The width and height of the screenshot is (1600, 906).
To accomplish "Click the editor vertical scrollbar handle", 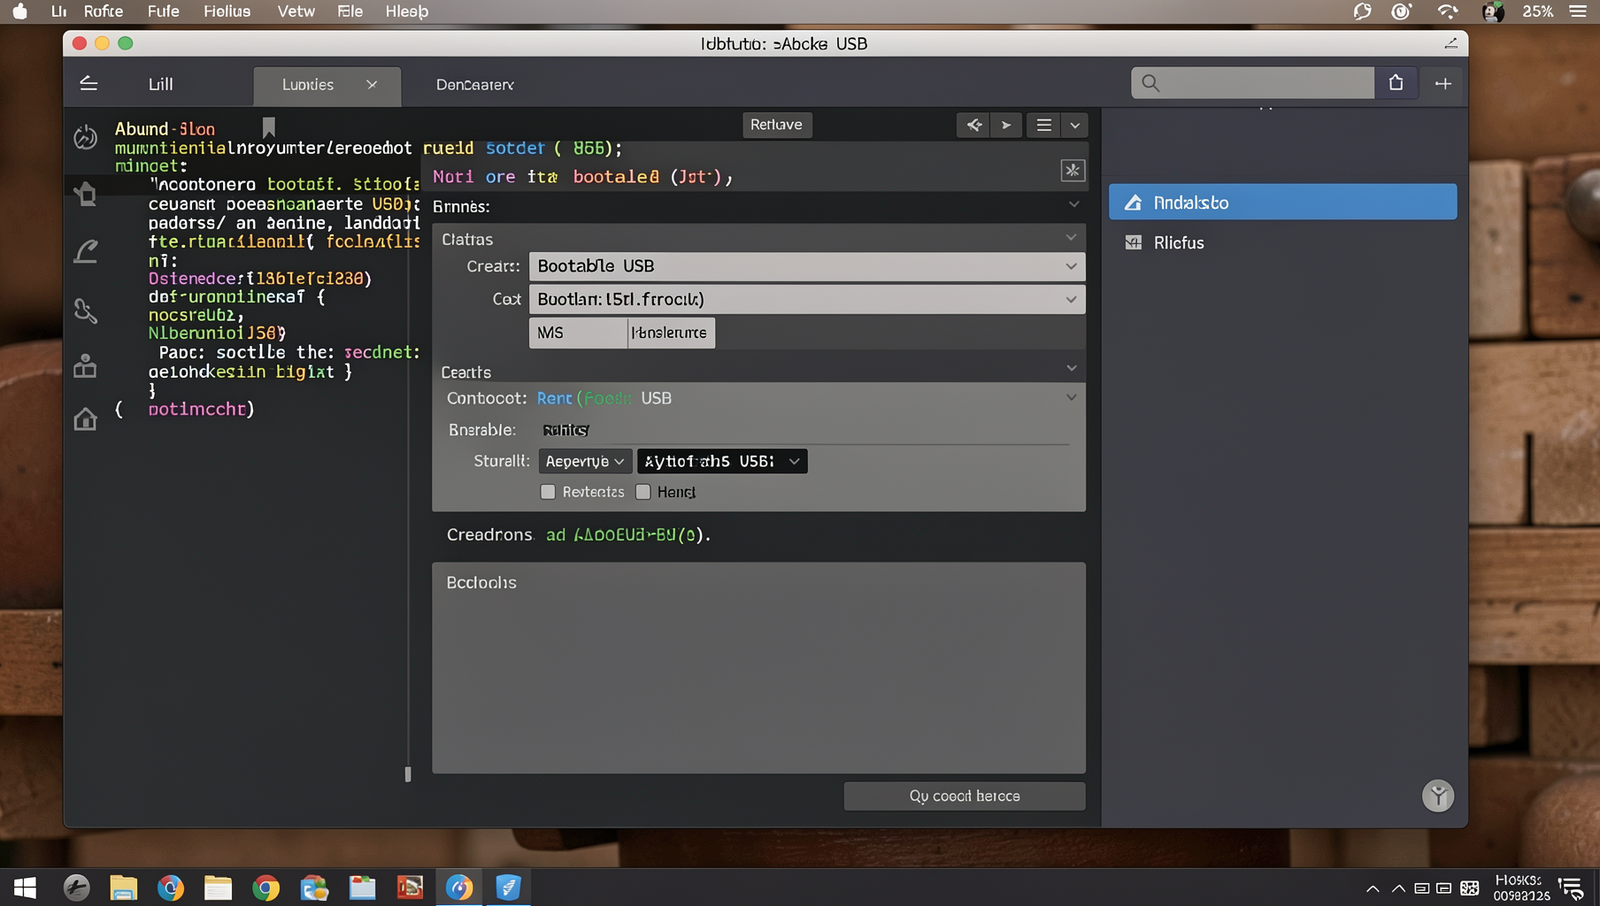I will point(408,774).
